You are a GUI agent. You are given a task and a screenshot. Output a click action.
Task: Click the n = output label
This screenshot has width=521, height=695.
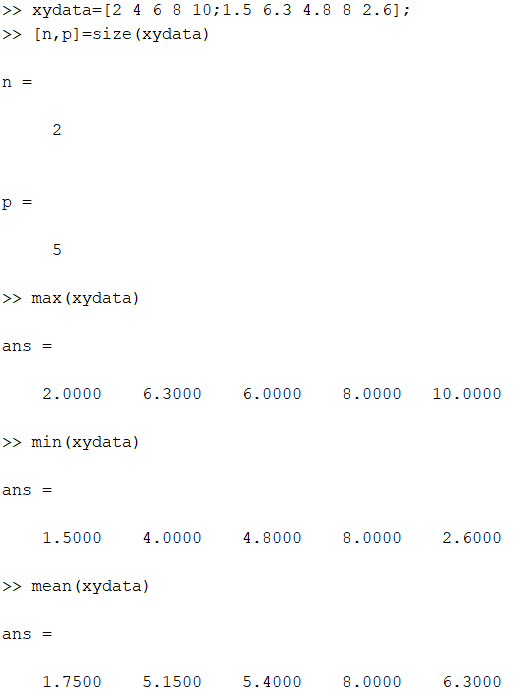(x=17, y=82)
